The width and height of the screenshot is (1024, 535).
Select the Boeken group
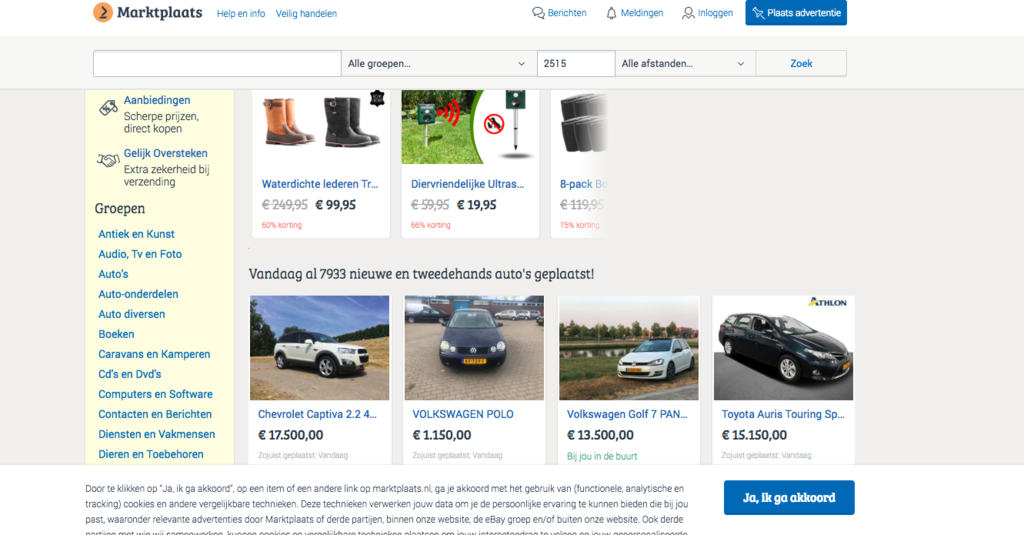(116, 334)
